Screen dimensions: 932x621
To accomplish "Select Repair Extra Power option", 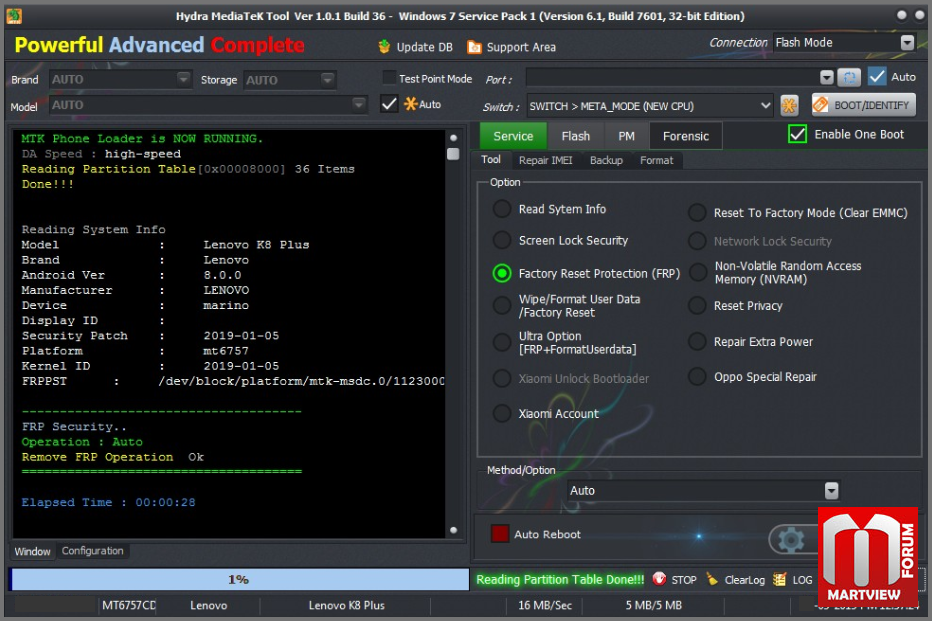I will pyautogui.click(x=697, y=342).
